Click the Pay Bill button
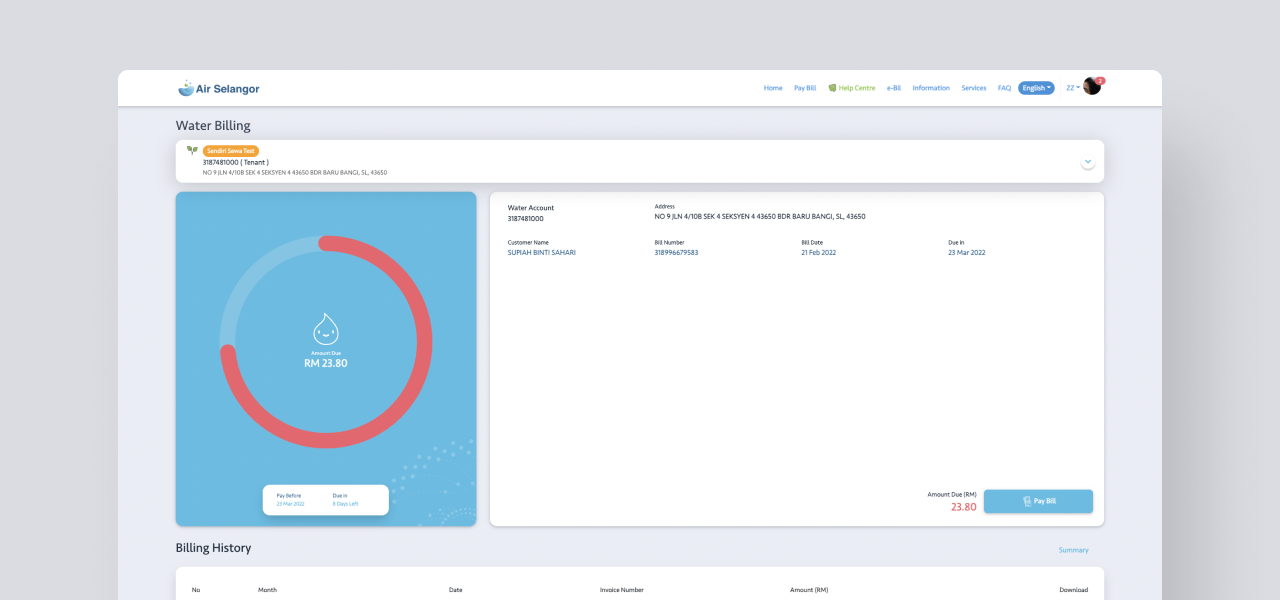Image resolution: width=1280 pixels, height=600 pixels. pos(1038,501)
